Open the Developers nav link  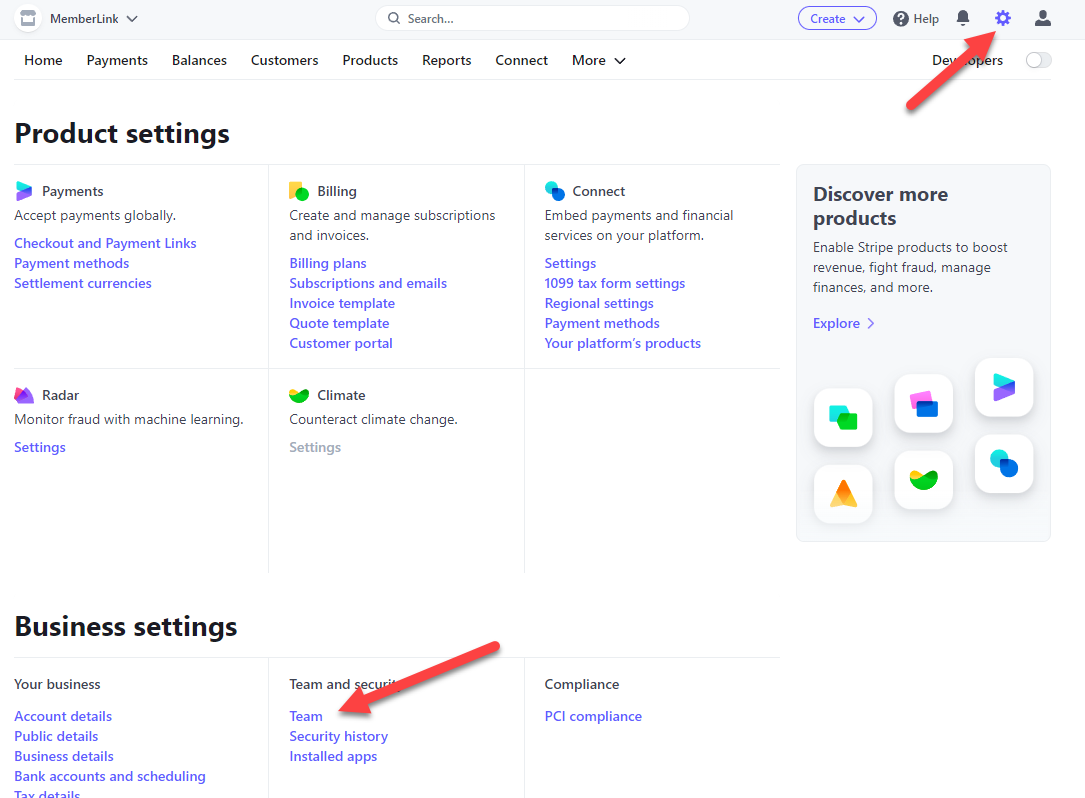(967, 60)
